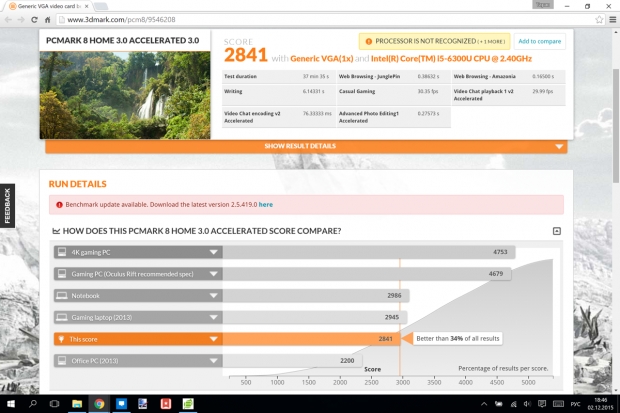Click the Chrome taskbar icon

click(x=99, y=404)
